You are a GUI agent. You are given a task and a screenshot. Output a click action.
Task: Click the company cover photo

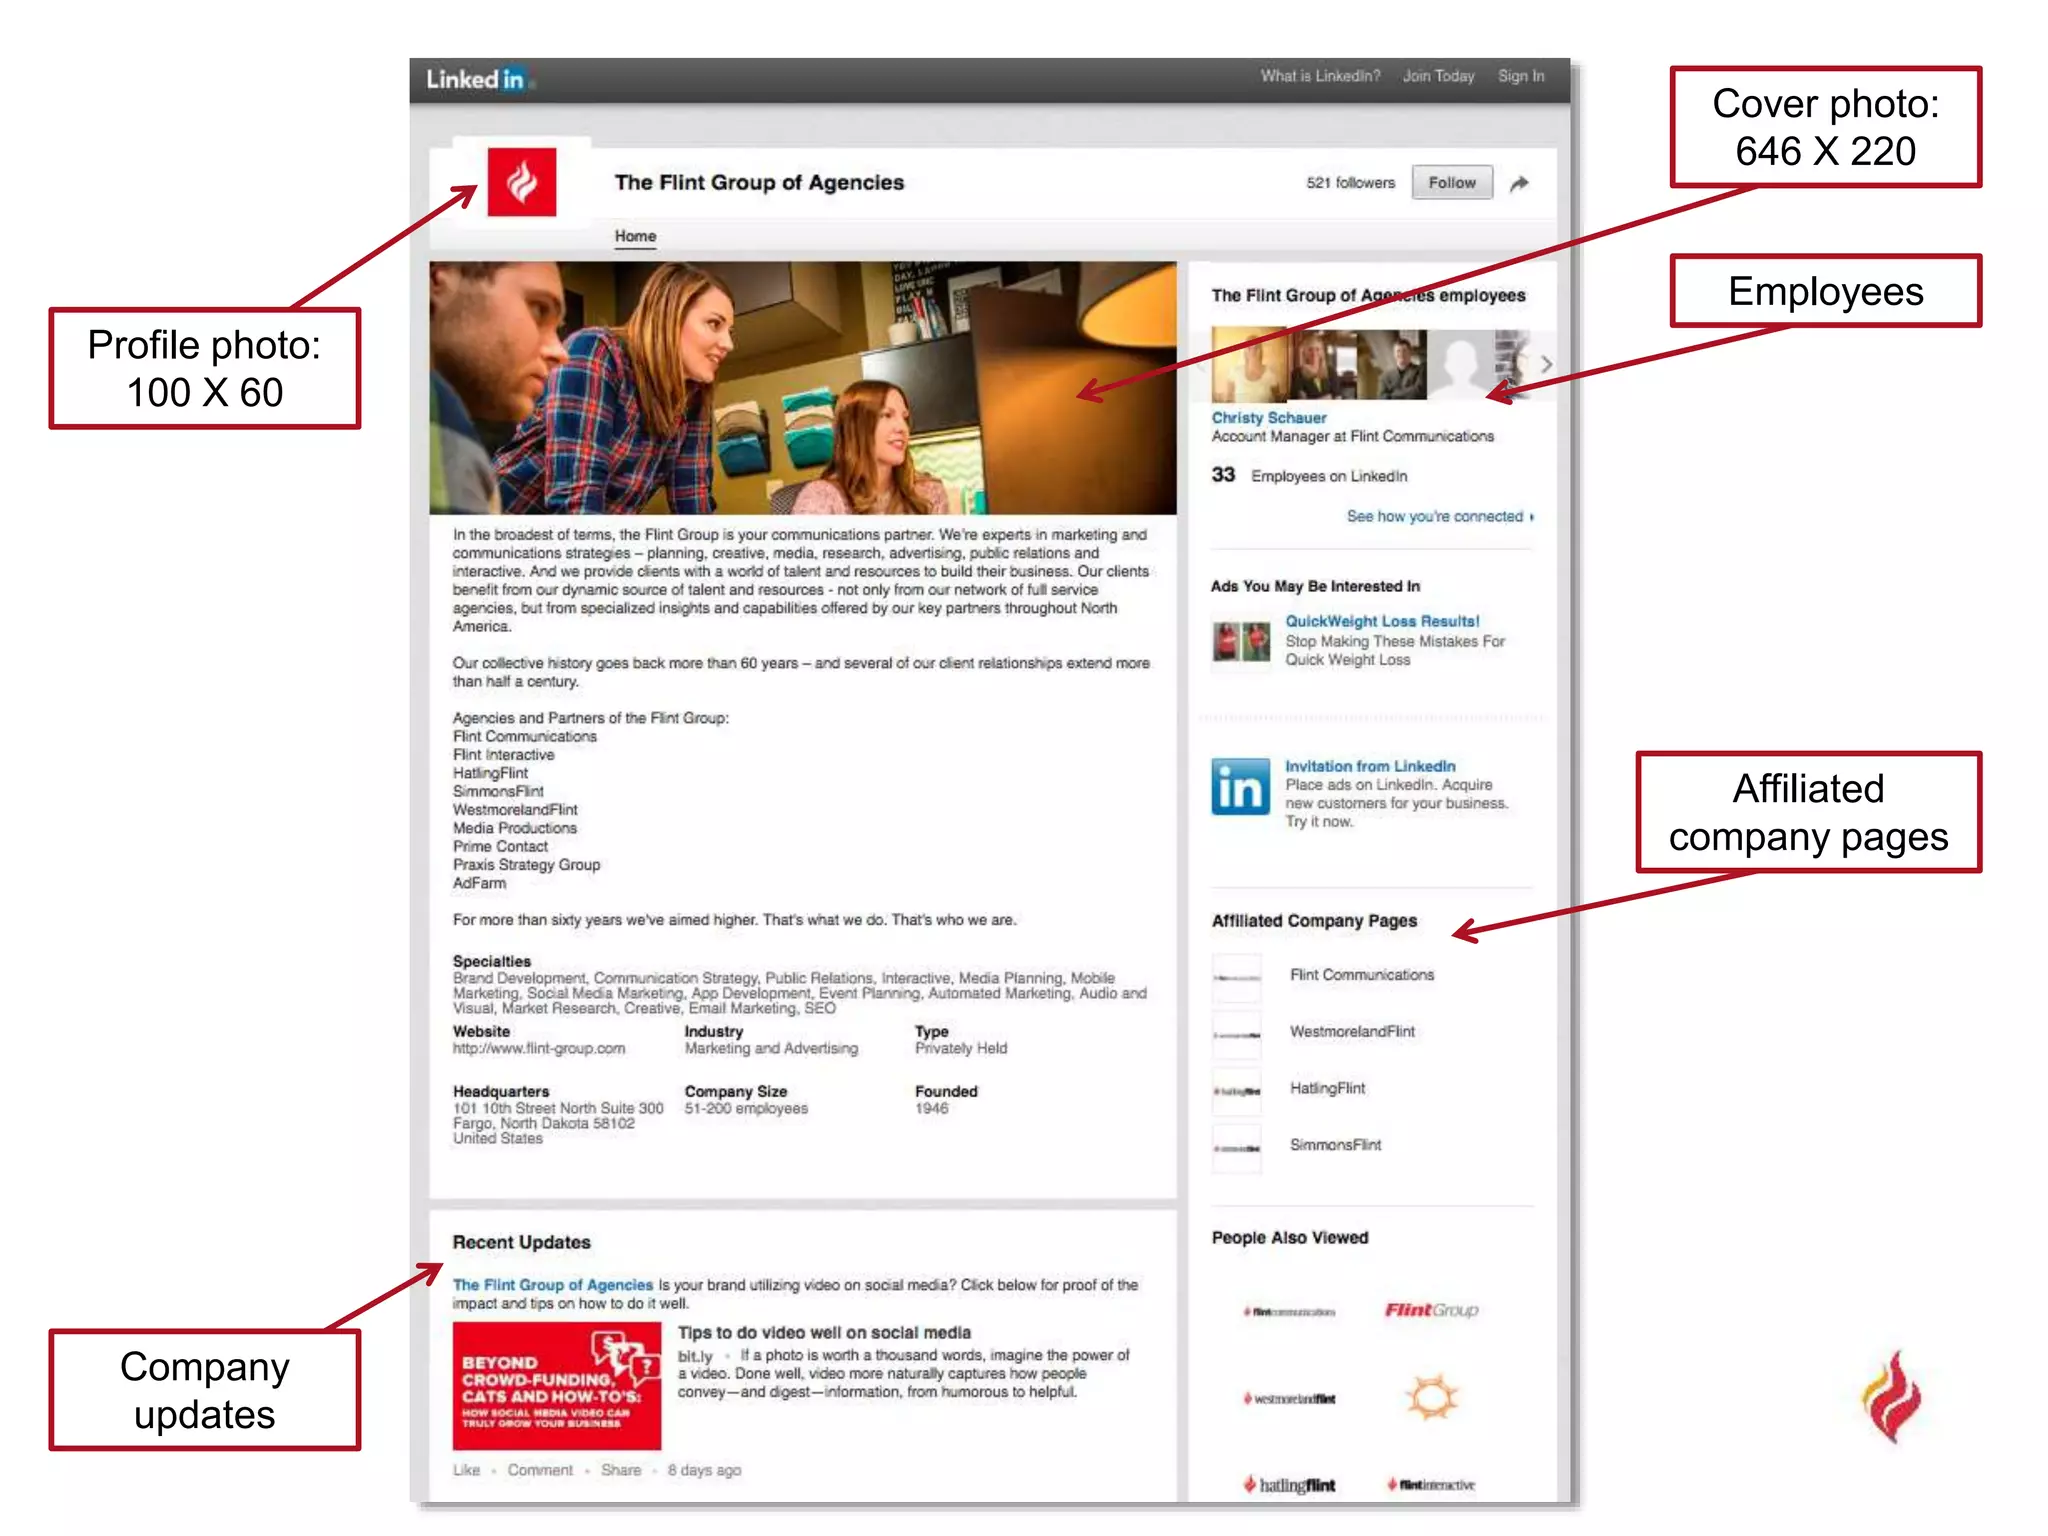pos(803,388)
